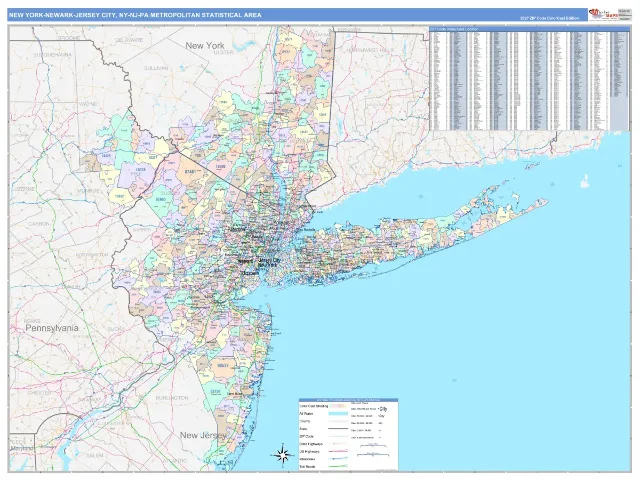The image size is (640, 480).
Task: Click the 'Toll Roads' legend label
Action: (x=307, y=467)
